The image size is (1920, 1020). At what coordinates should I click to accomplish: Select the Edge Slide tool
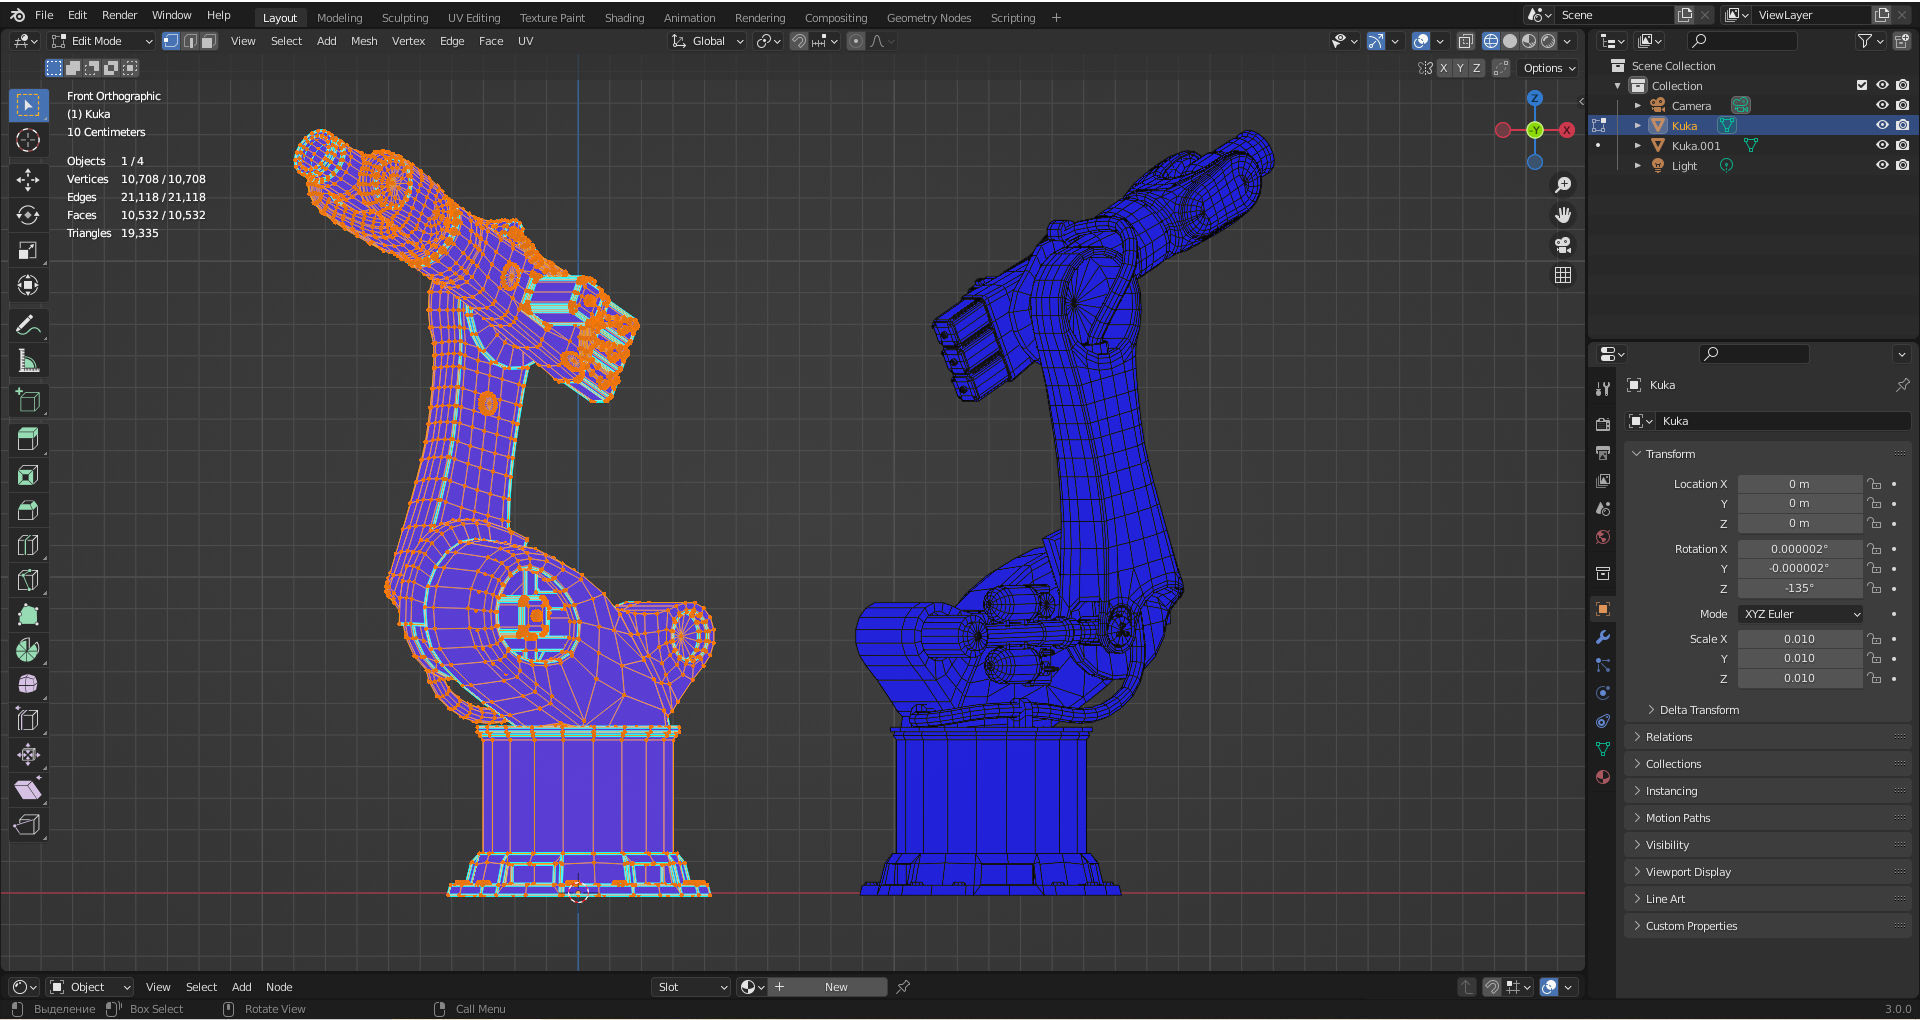28,720
